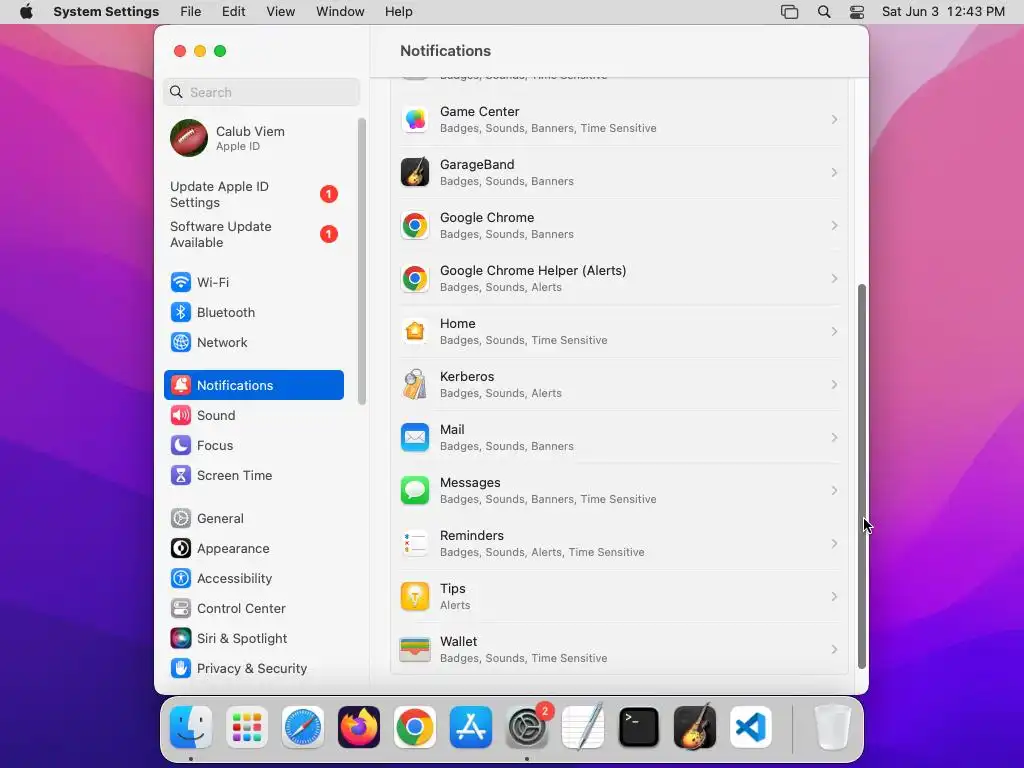
Task: Open the Help menu
Action: tap(398, 12)
